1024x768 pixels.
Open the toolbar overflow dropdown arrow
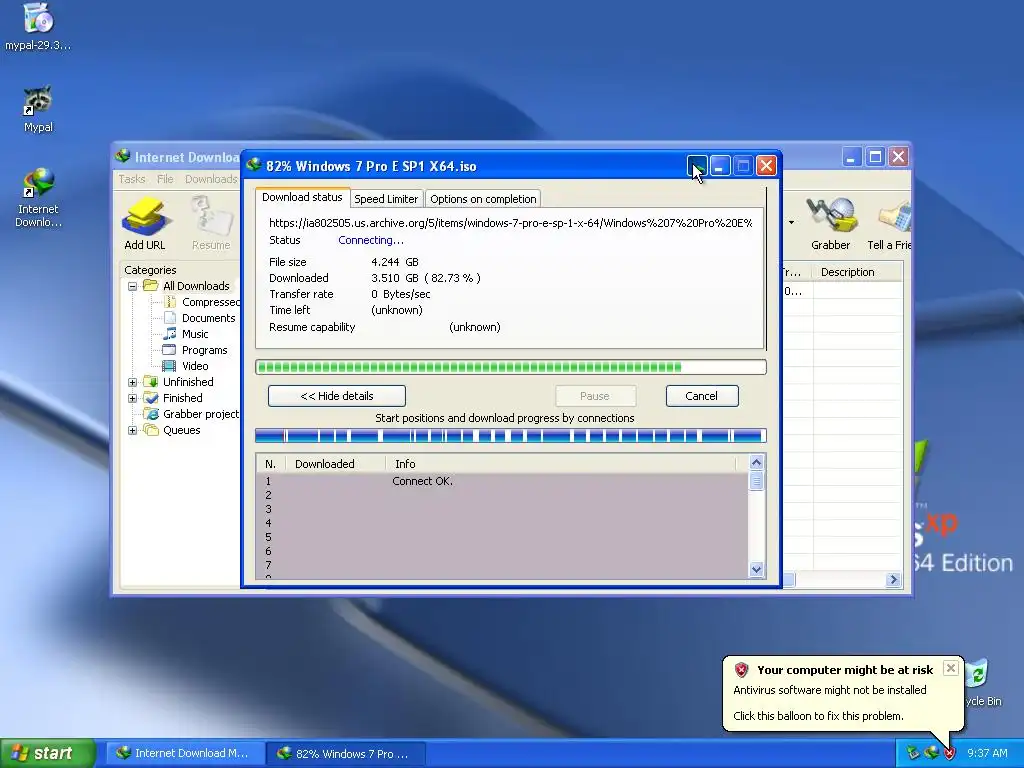(792, 223)
